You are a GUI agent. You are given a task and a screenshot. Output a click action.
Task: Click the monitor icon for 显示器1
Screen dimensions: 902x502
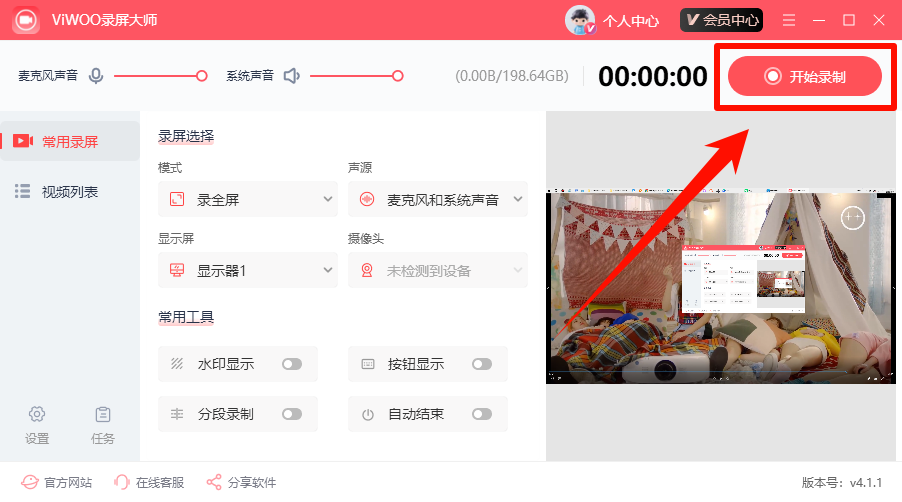coord(177,270)
